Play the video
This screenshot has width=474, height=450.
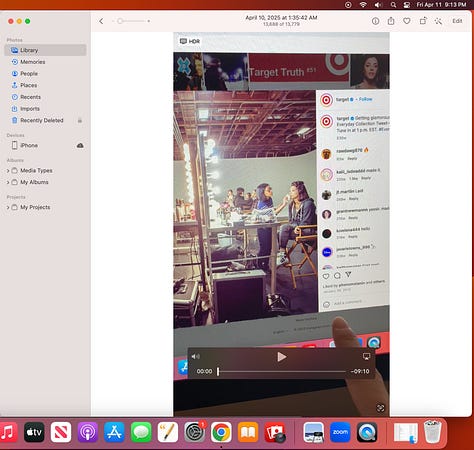coord(282,357)
